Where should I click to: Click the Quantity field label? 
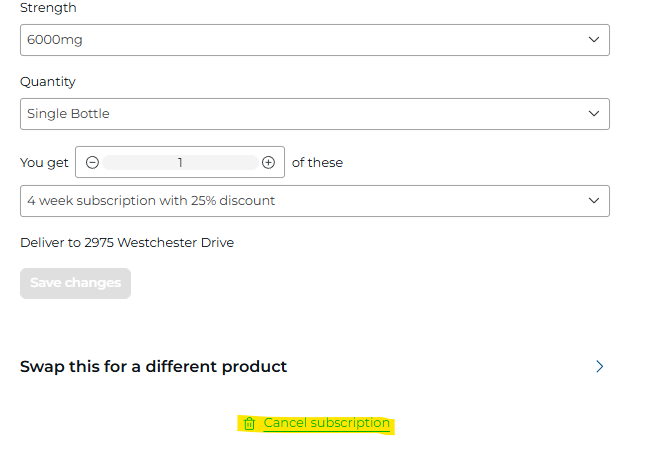point(48,82)
